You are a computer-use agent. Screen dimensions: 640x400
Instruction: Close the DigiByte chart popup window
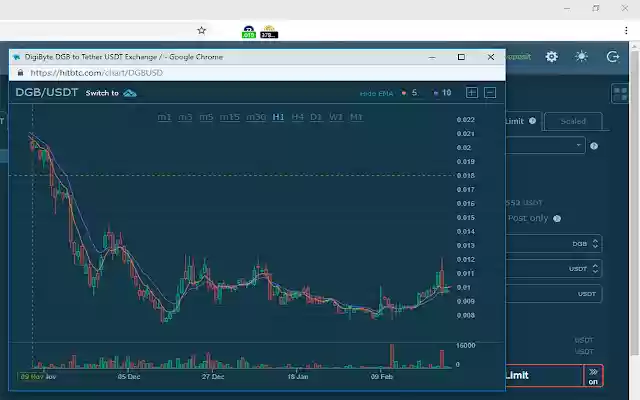pos(491,57)
